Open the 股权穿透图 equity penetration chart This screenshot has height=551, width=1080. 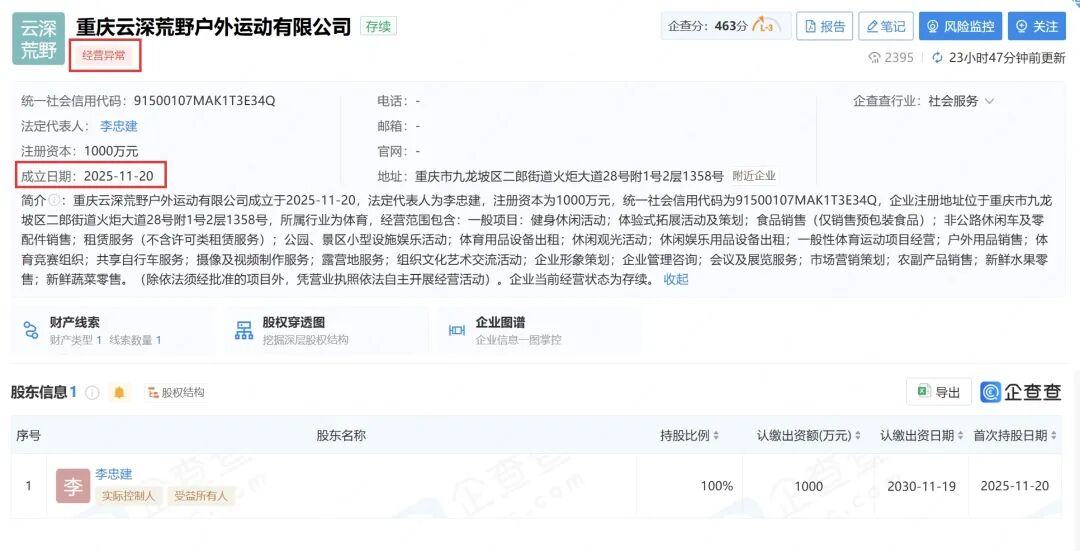pos(294,331)
